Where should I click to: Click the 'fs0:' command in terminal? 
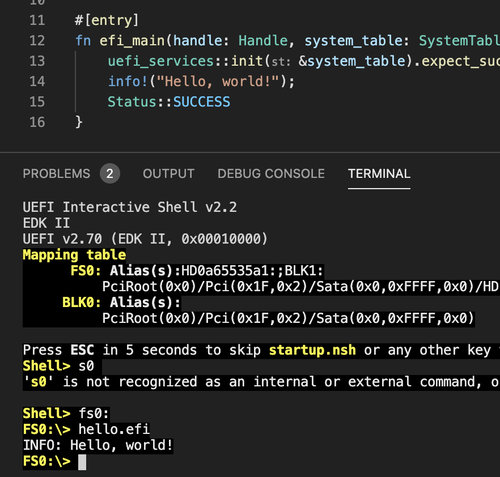tap(94, 413)
